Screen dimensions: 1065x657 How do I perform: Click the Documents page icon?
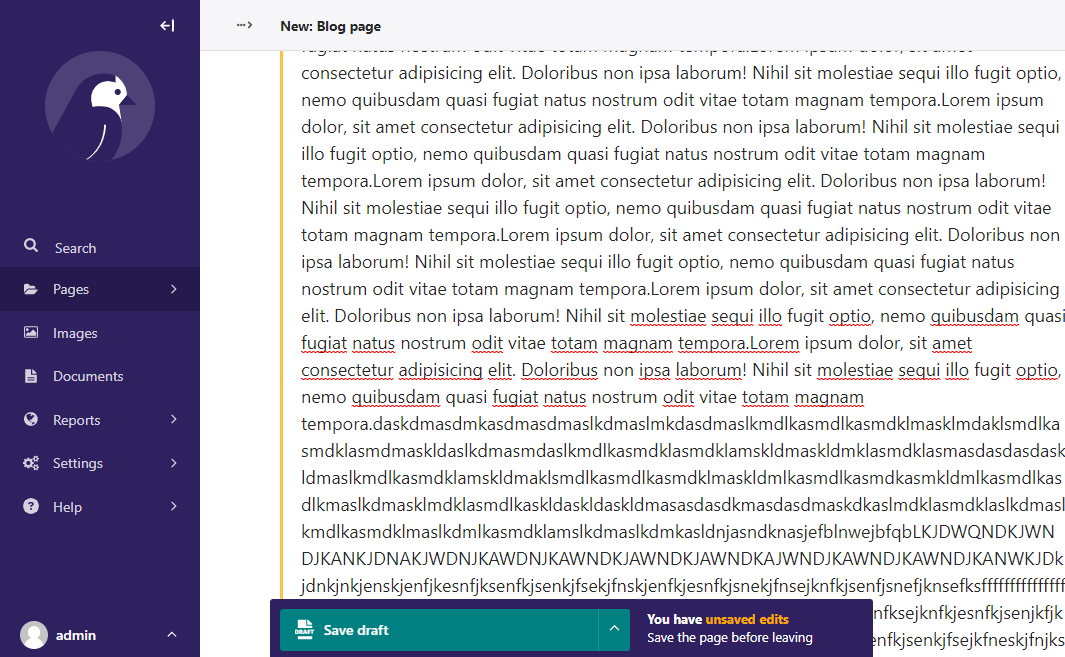pos(29,376)
